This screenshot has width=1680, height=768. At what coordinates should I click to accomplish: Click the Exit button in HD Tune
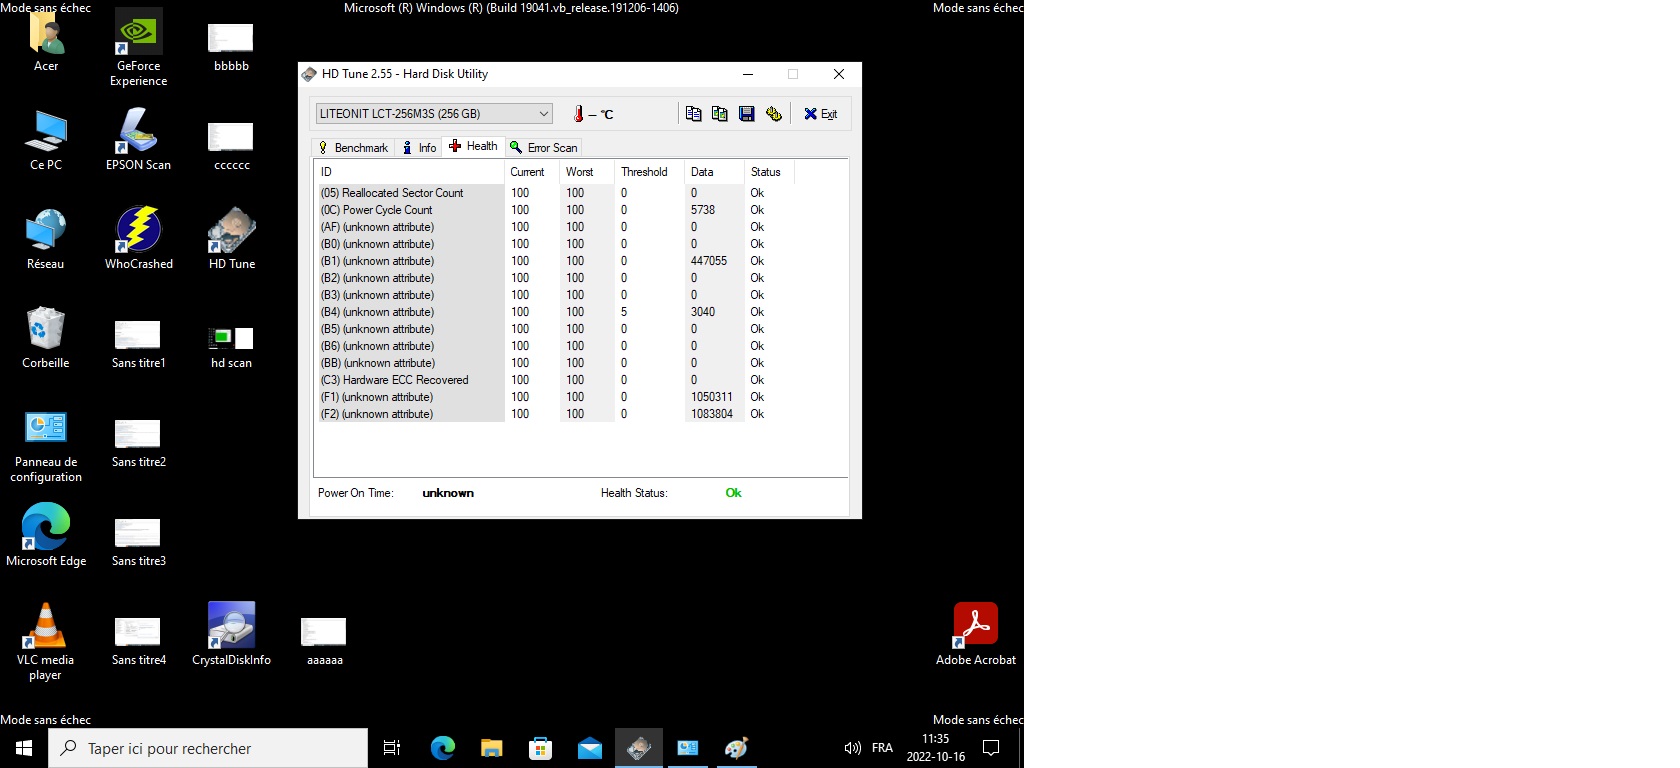tap(821, 114)
